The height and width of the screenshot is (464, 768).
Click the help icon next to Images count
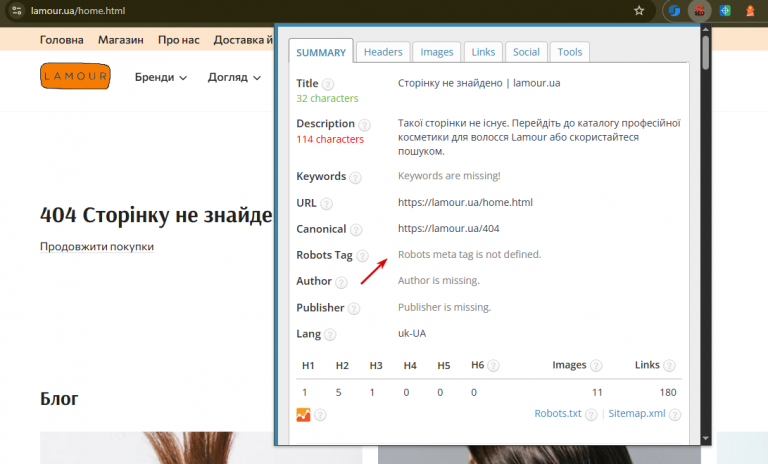596,366
